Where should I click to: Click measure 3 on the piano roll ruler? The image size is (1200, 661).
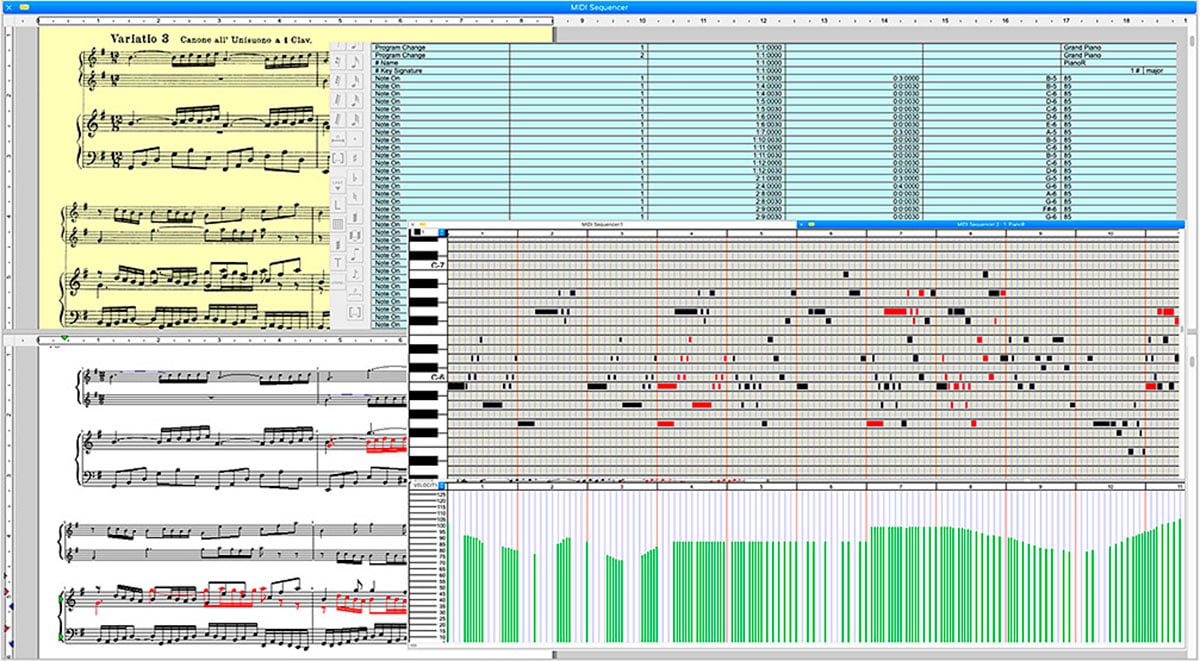[x=621, y=232]
